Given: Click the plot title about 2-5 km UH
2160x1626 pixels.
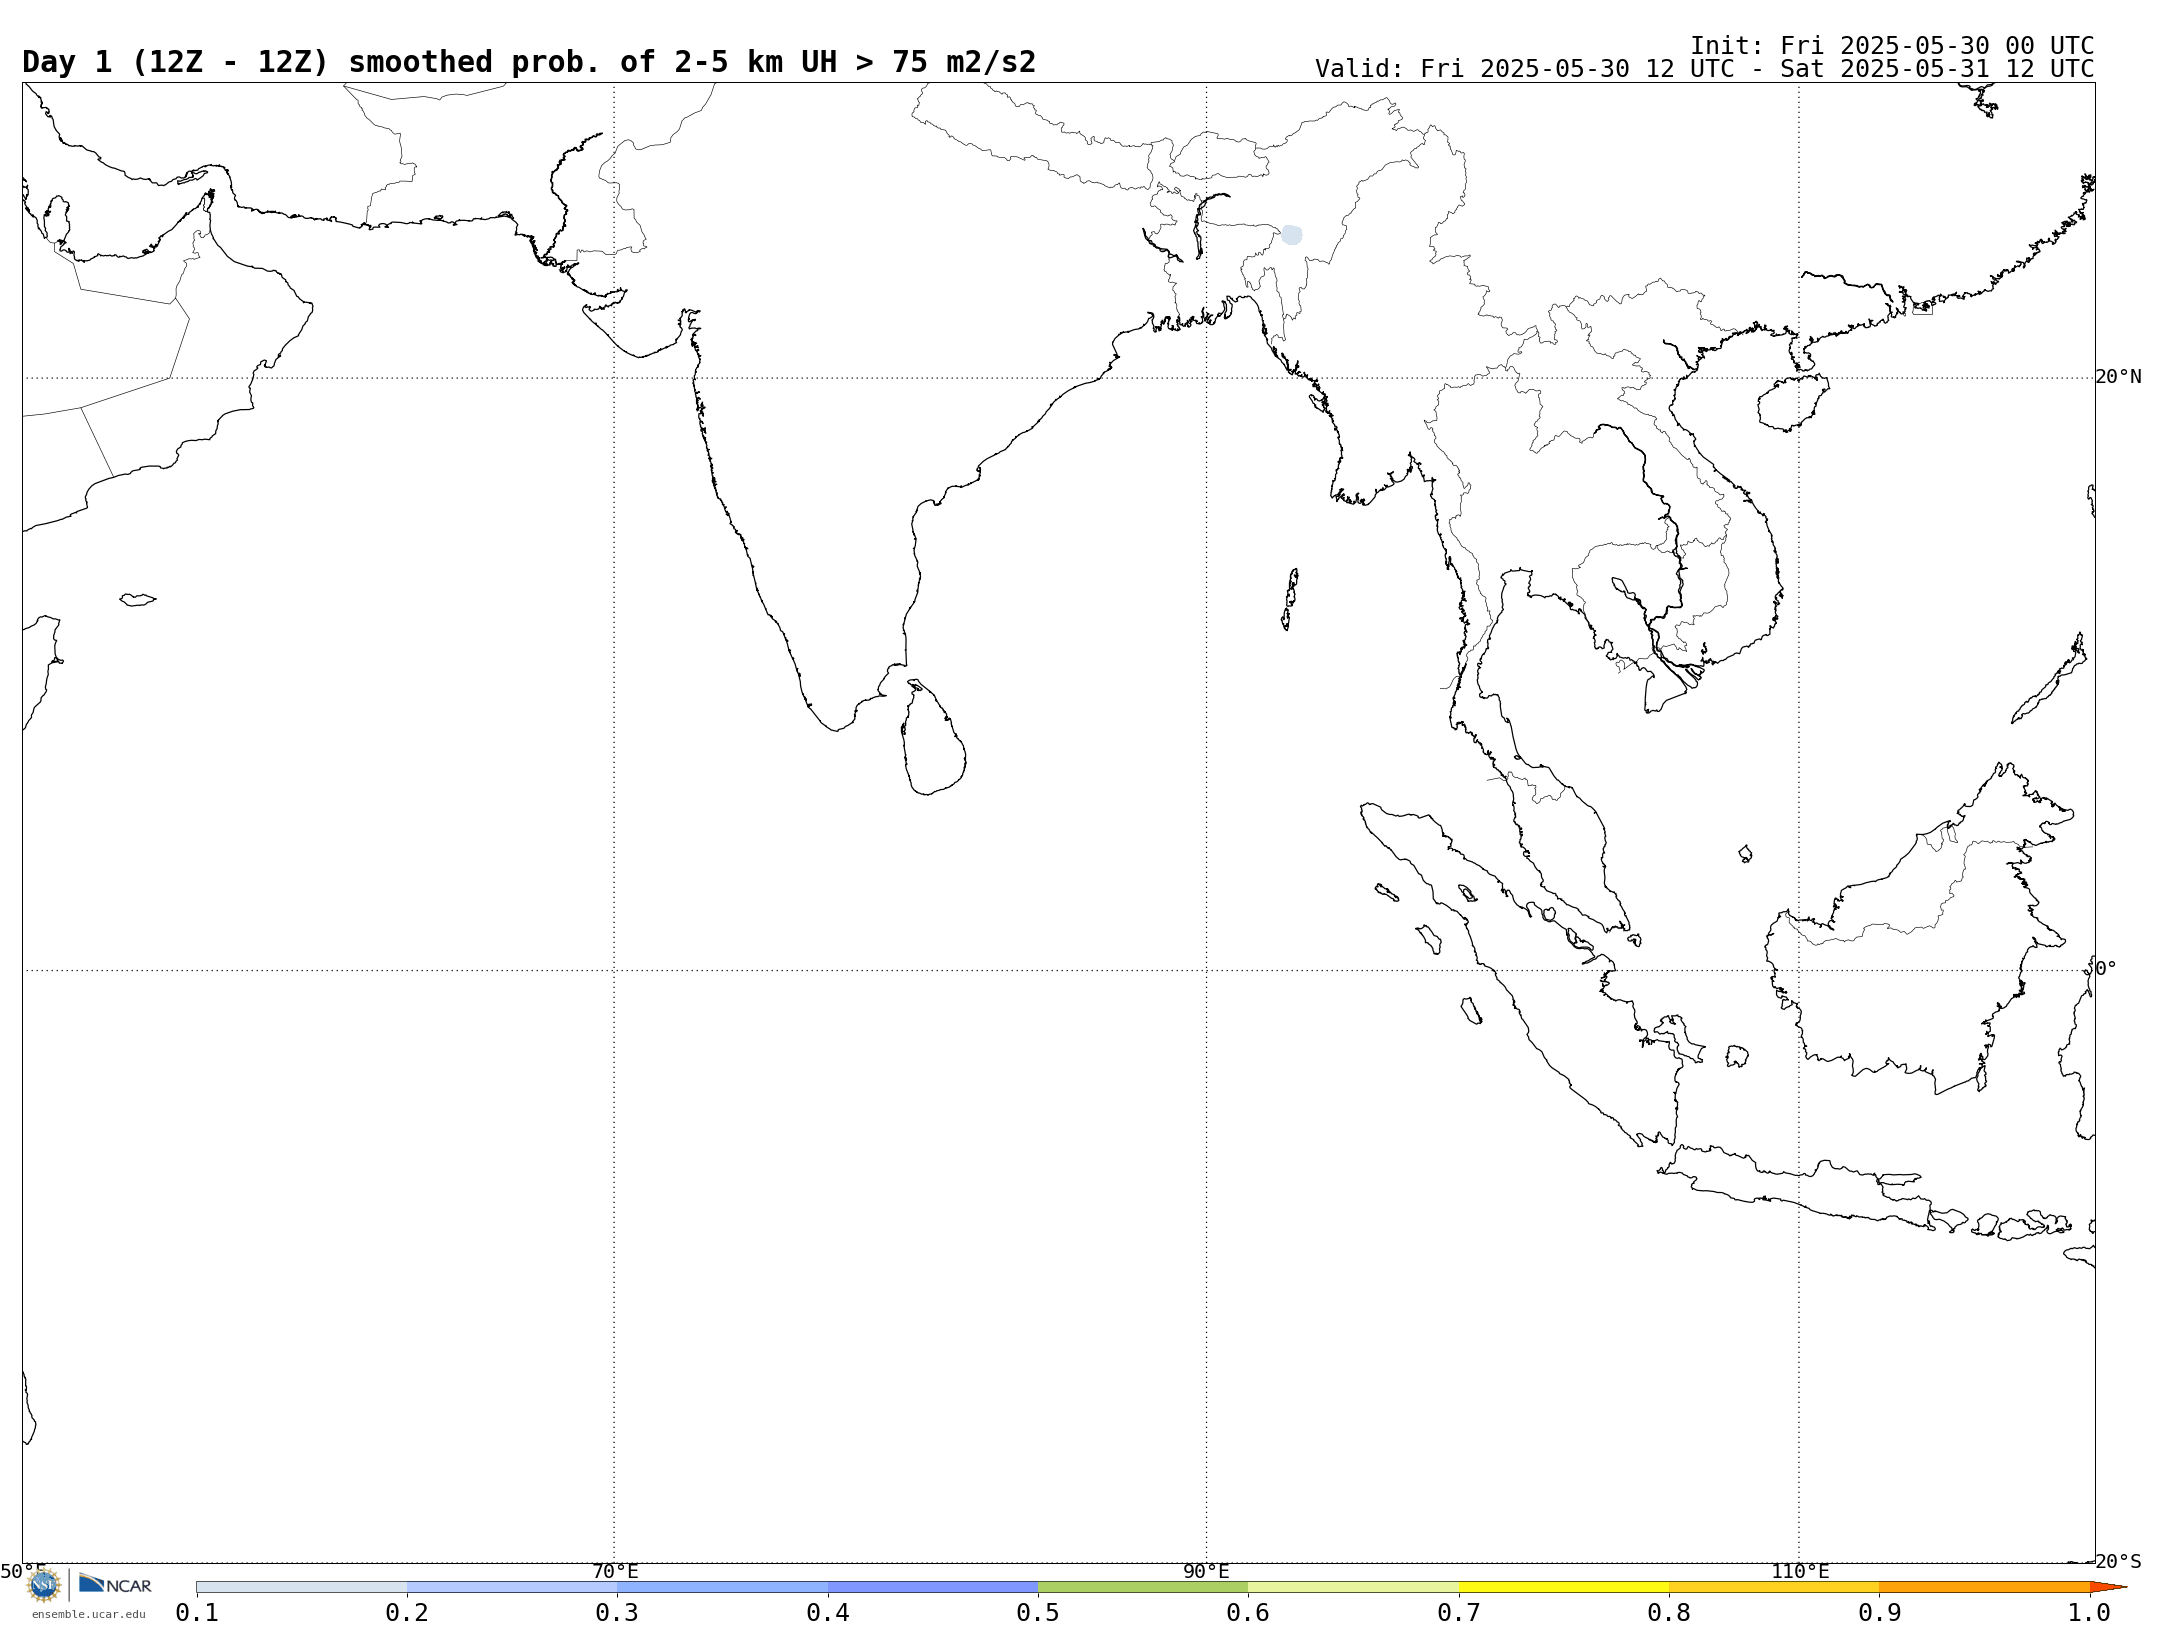Looking at the screenshot, I should point(529,62).
